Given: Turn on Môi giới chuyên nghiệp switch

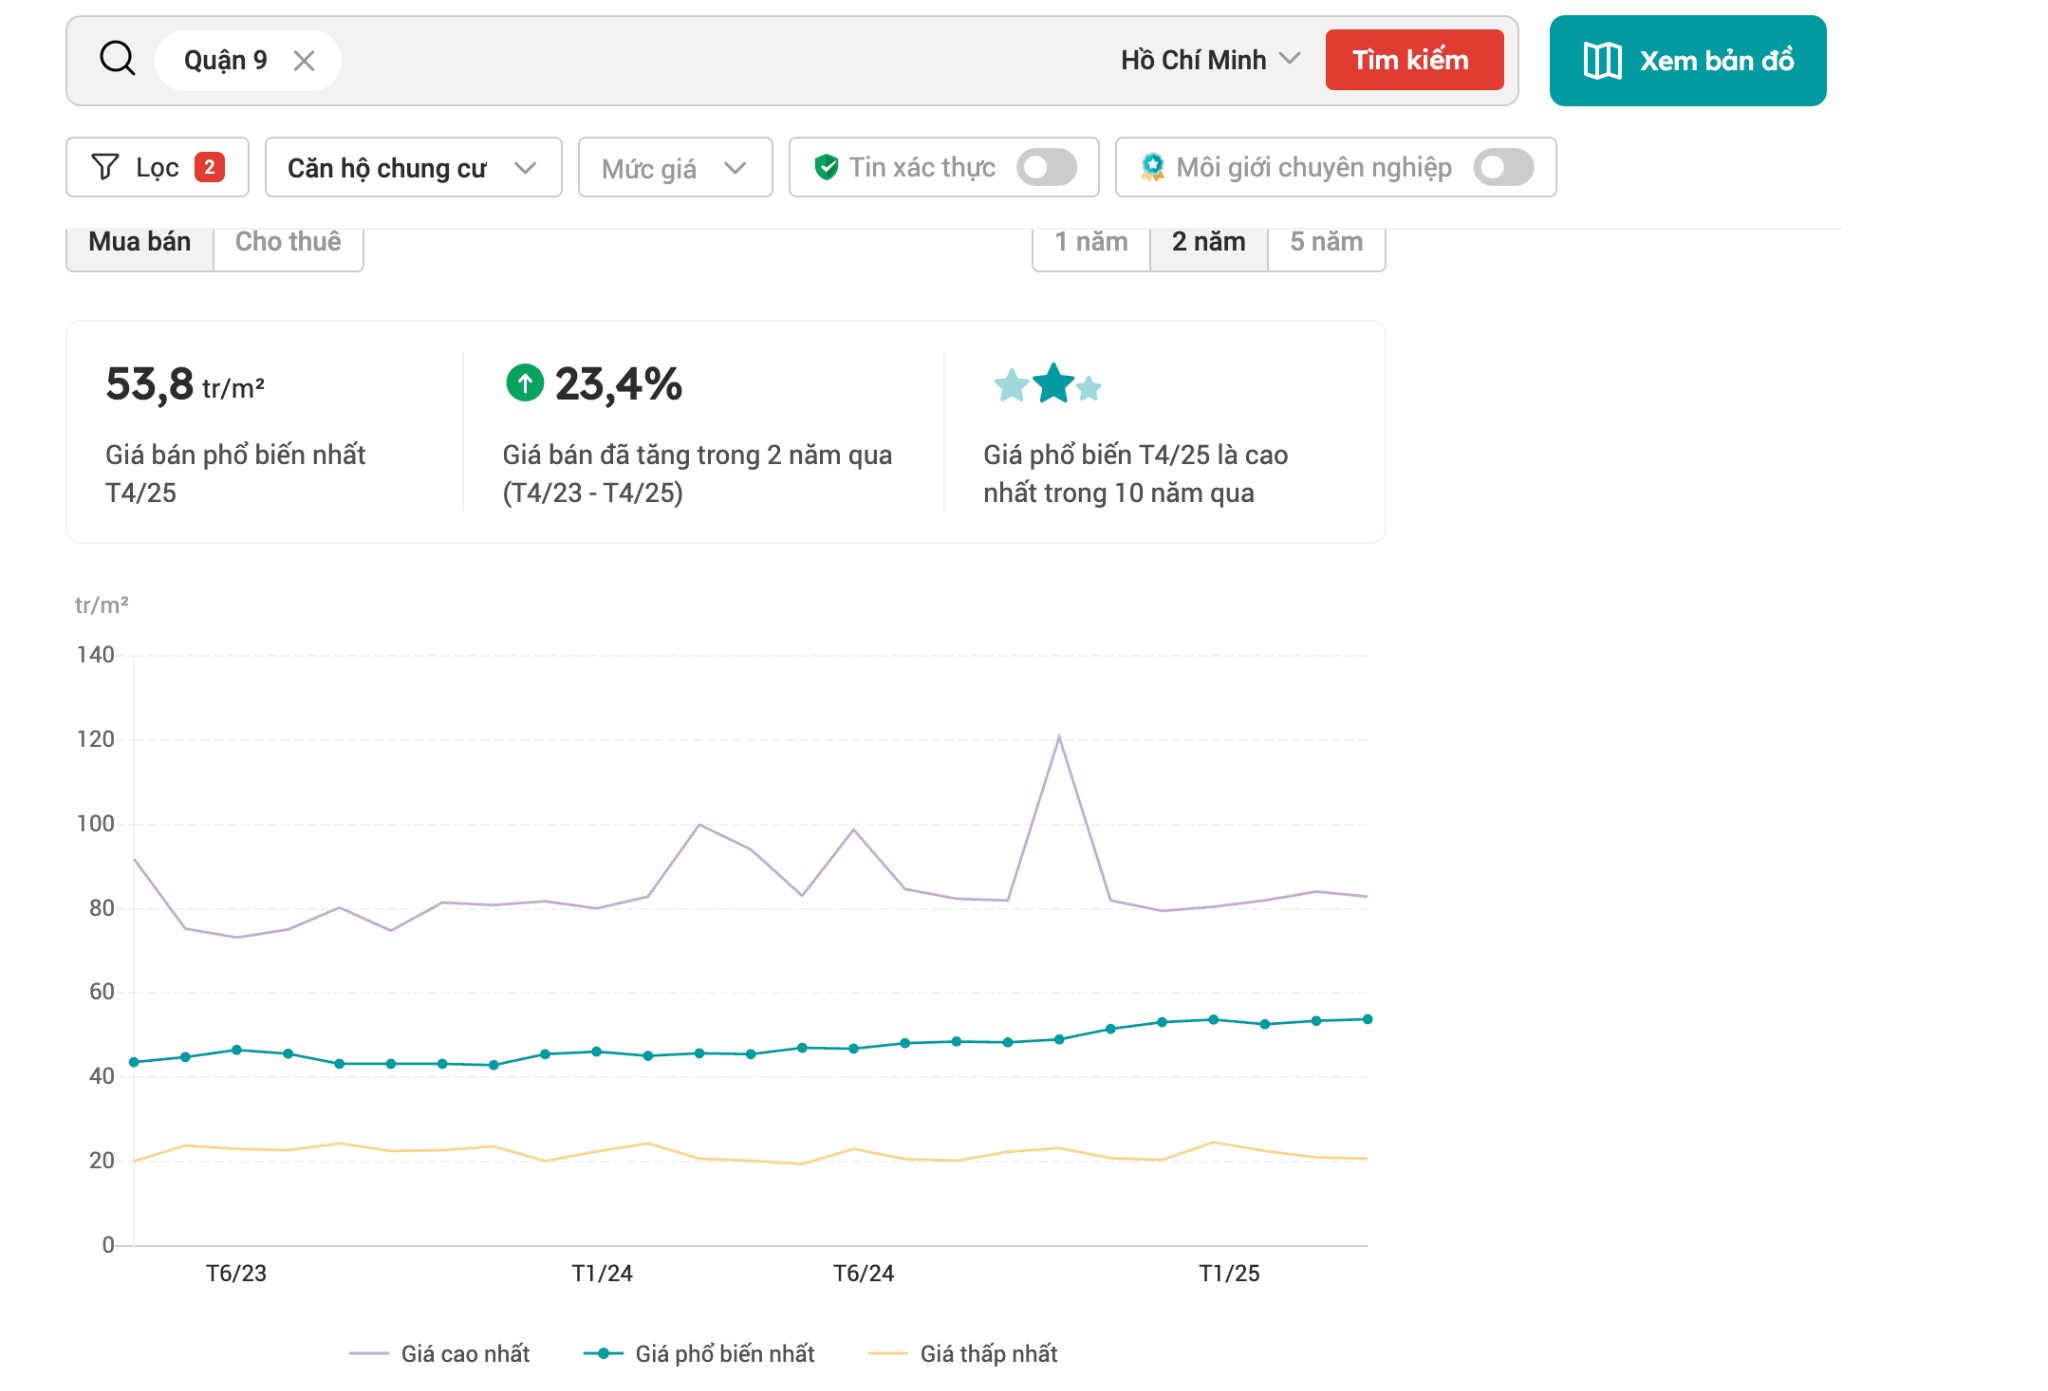Looking at the screenshot, I should pyautogui.click(x=1502, y=167).
